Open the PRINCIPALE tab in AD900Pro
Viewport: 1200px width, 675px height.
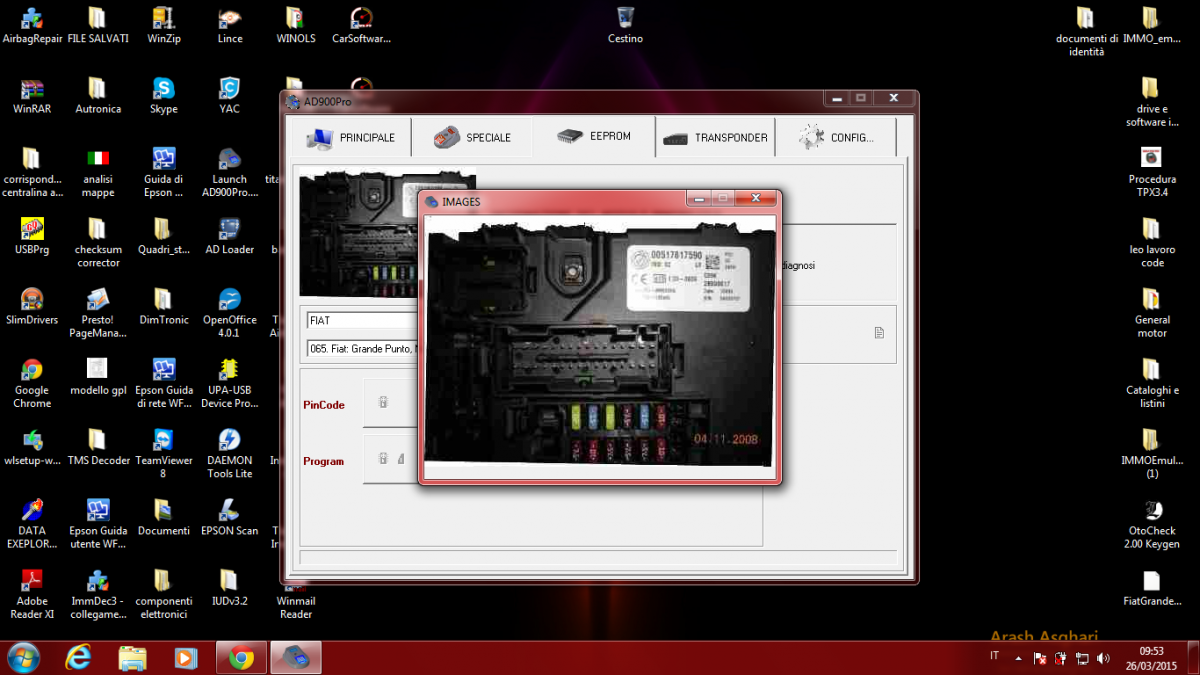point(349,137)
